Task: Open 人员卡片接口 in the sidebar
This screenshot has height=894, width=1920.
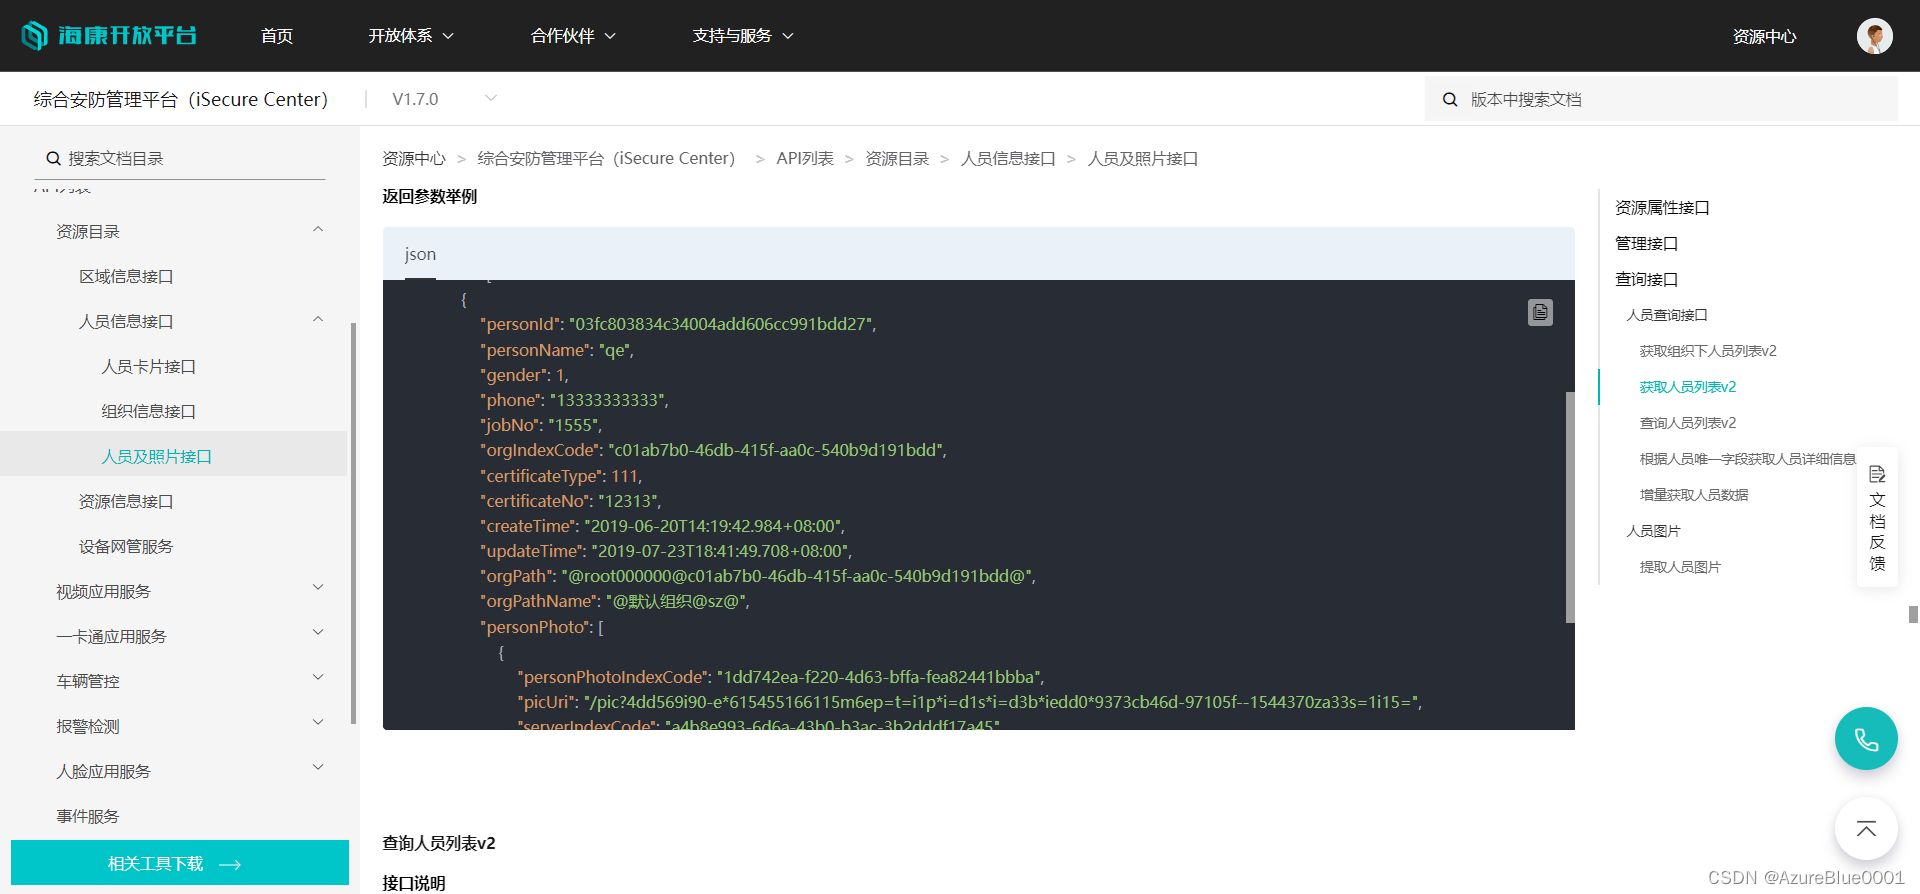Action: tap(149, 366)
